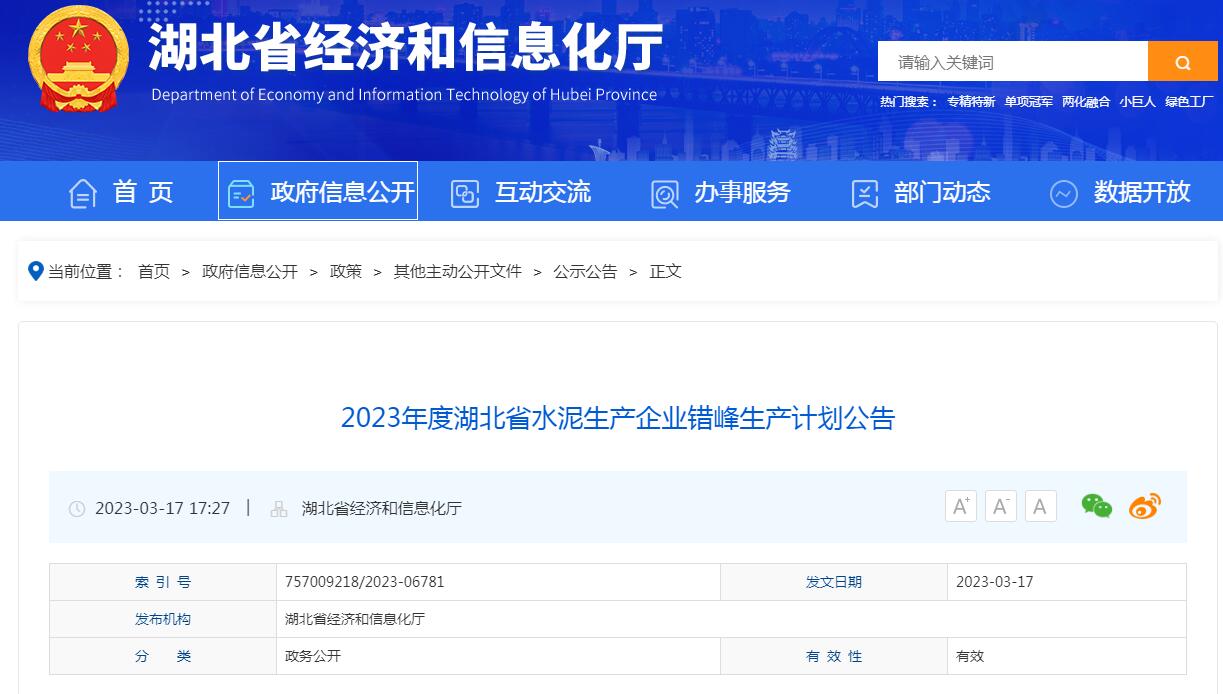The width and height of the screenshot is (1223, 694).
Task: Click the 数据开放 data icon
Action: (x=1063, y=192)
